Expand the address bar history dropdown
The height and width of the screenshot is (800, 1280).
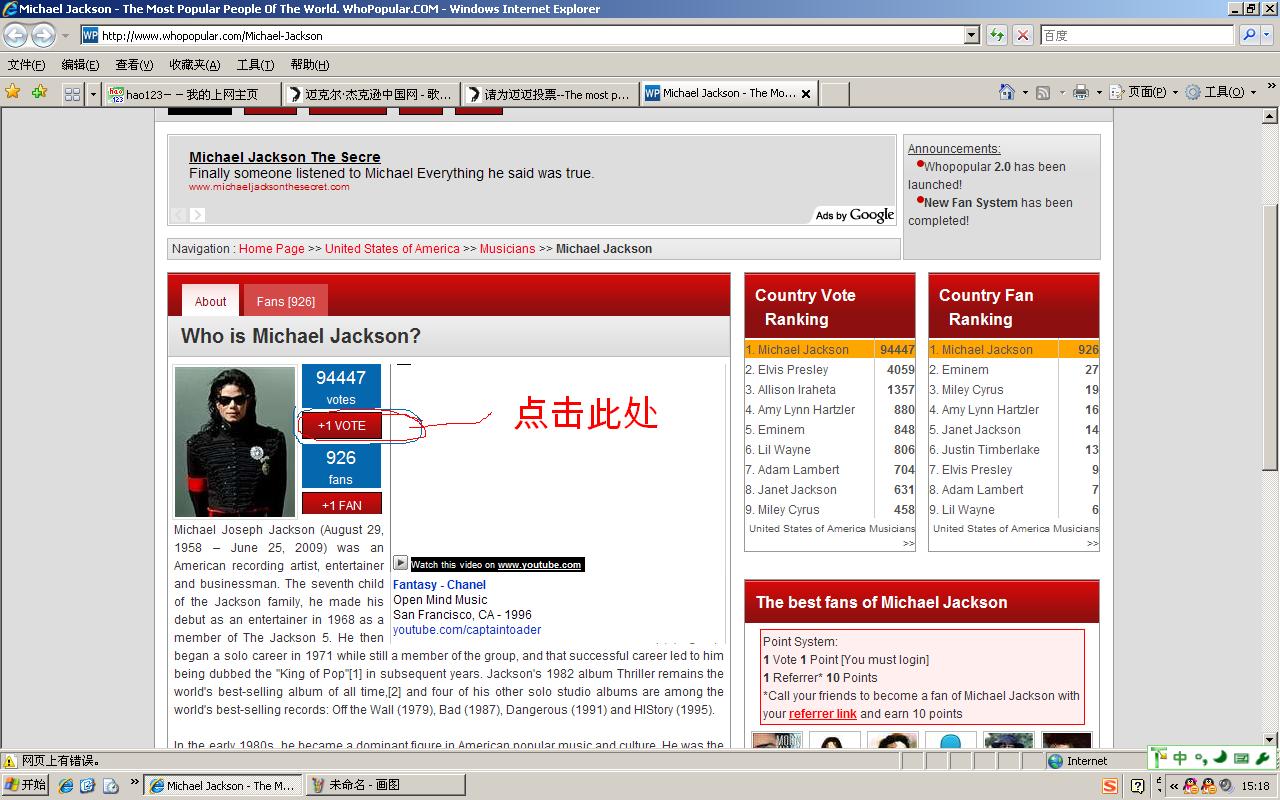pos(971,35)
